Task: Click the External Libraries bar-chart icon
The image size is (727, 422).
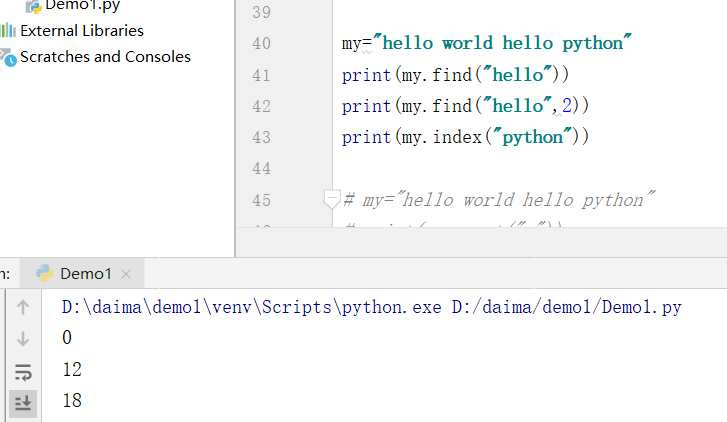Action: click(8, 31)
